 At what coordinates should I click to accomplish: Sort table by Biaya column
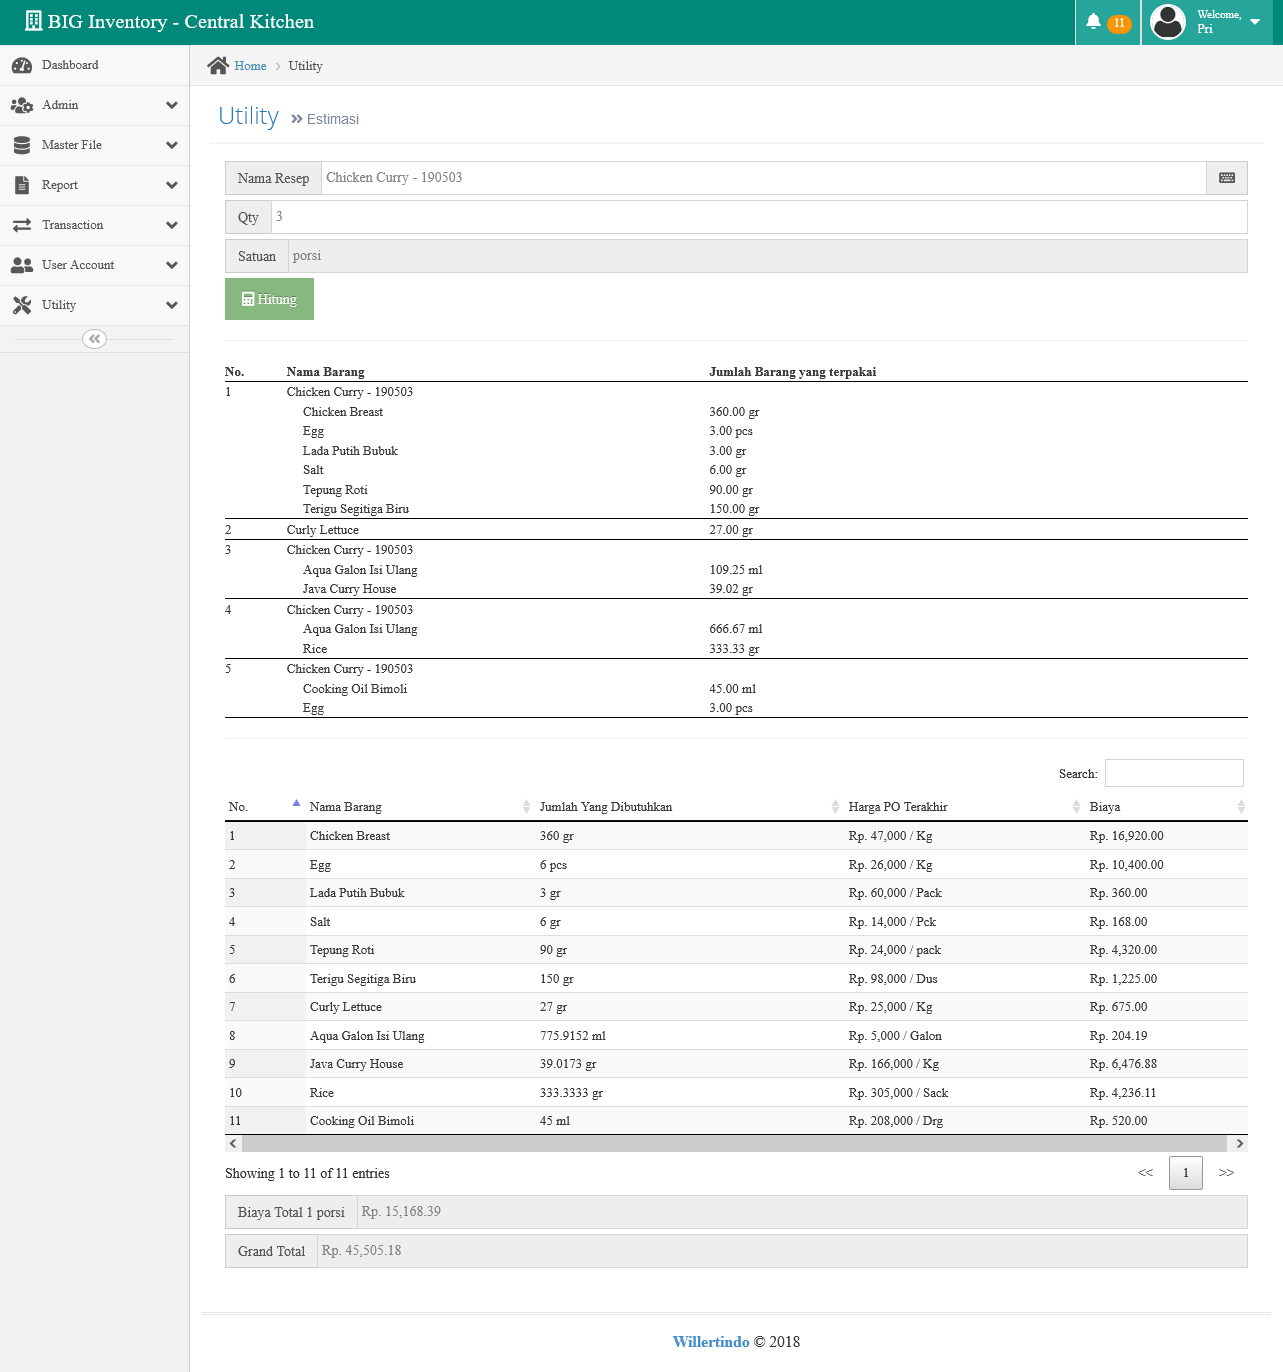[1166, 807]
